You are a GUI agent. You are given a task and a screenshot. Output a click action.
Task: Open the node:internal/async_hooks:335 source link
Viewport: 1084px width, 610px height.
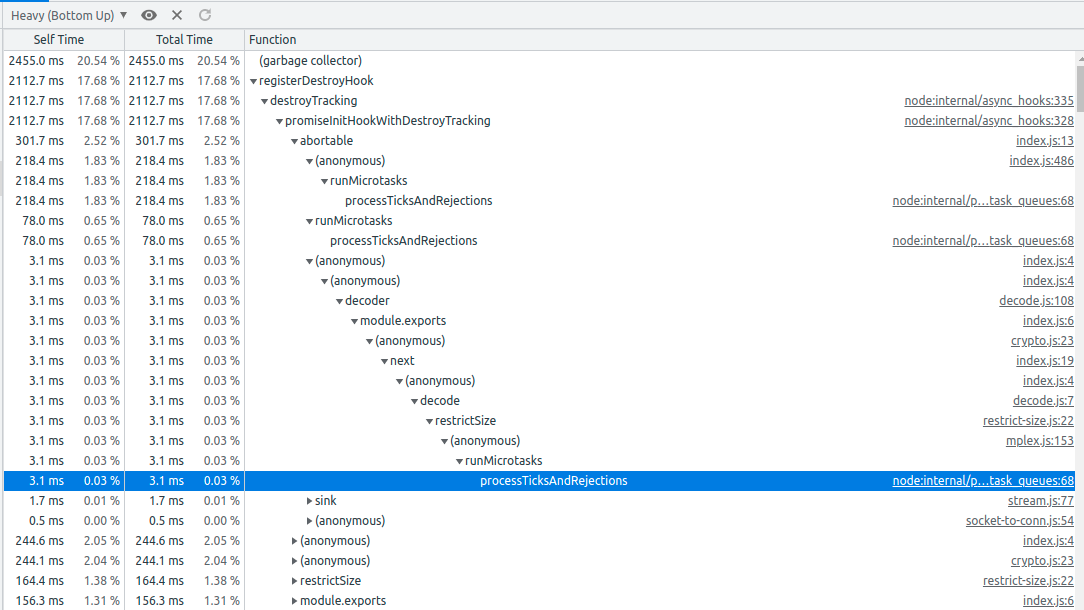[989, 101]
